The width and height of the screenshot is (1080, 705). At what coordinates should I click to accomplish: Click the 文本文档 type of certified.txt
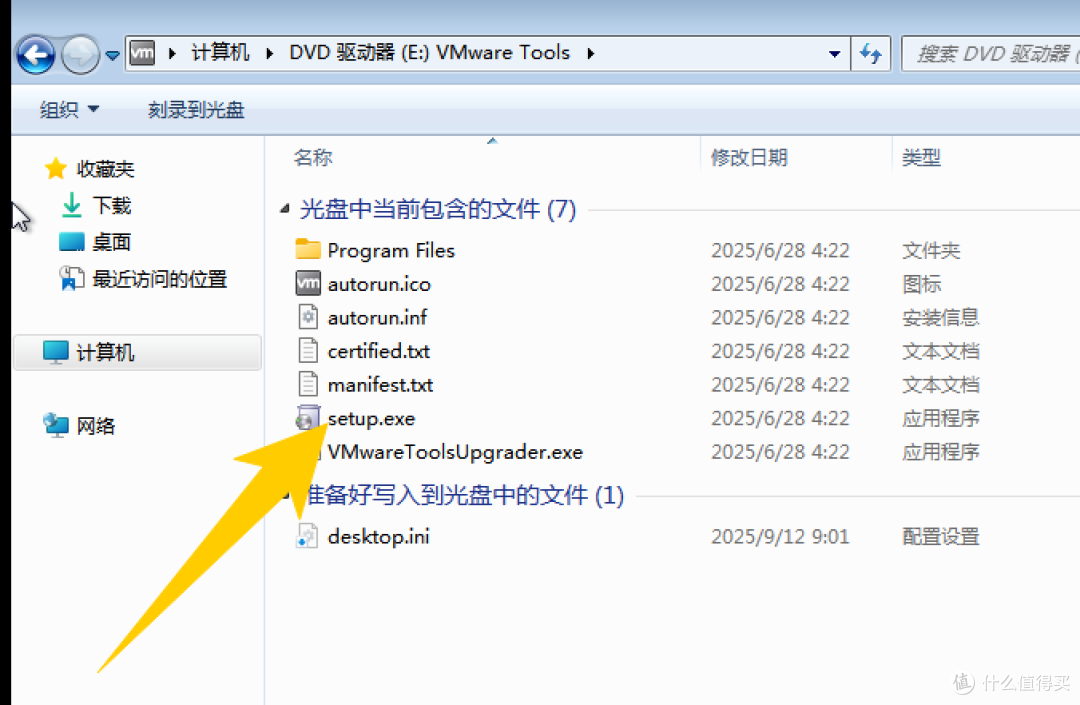tap(941, 352)
